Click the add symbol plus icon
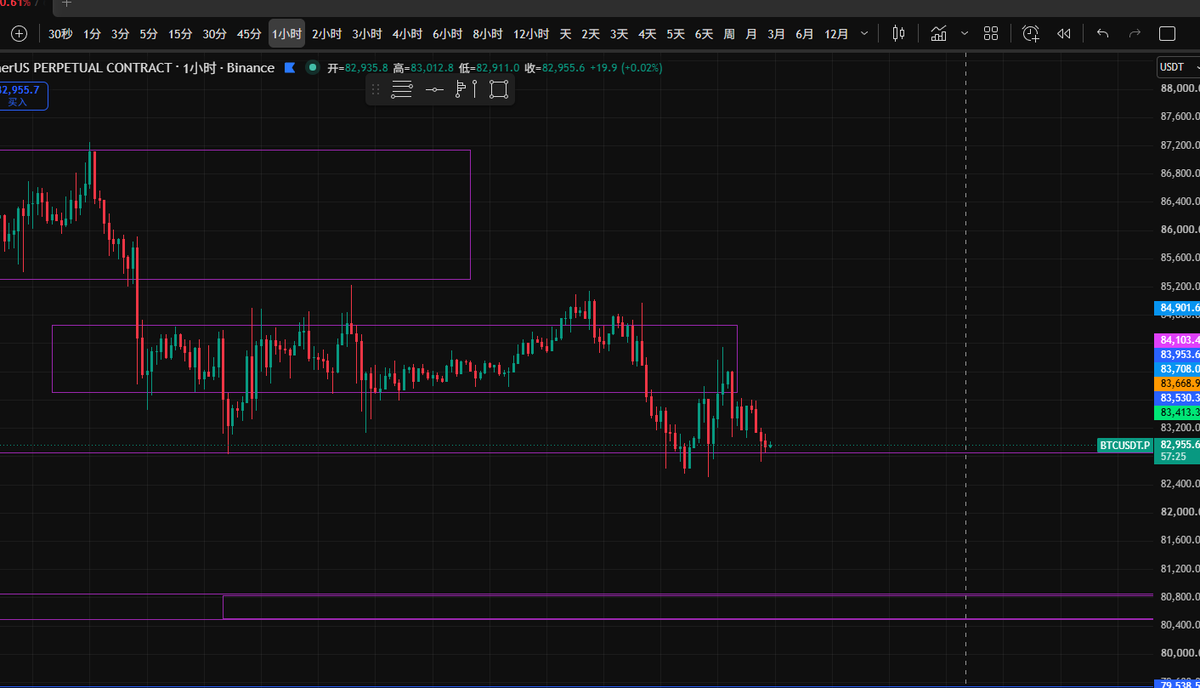The image size is (1200, 688). pyautogui.click(x=19, y=34)
